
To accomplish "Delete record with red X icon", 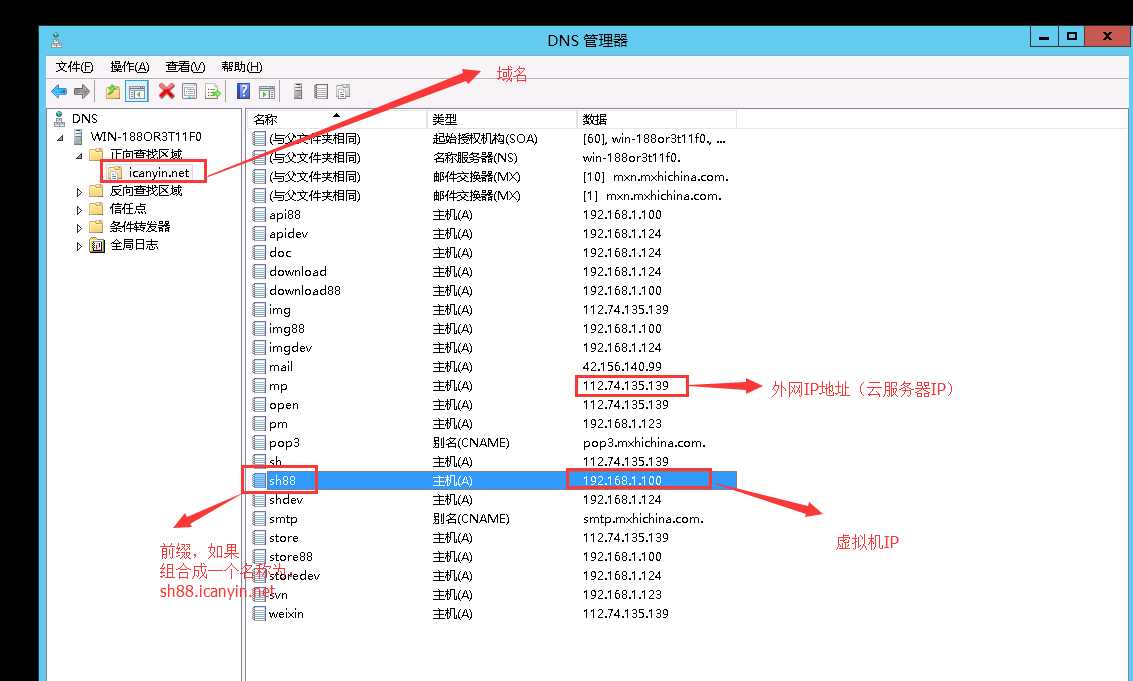I will (166, 91).
